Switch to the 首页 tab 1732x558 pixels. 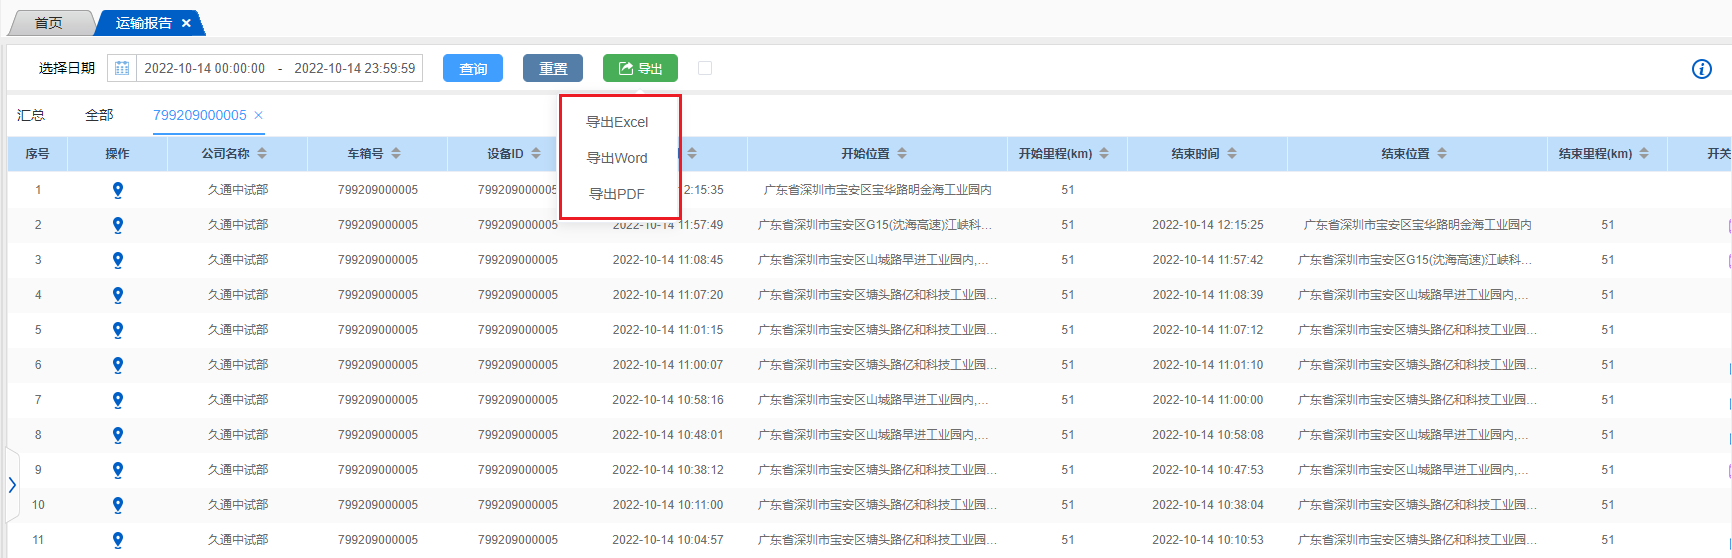tap(49, 23)
